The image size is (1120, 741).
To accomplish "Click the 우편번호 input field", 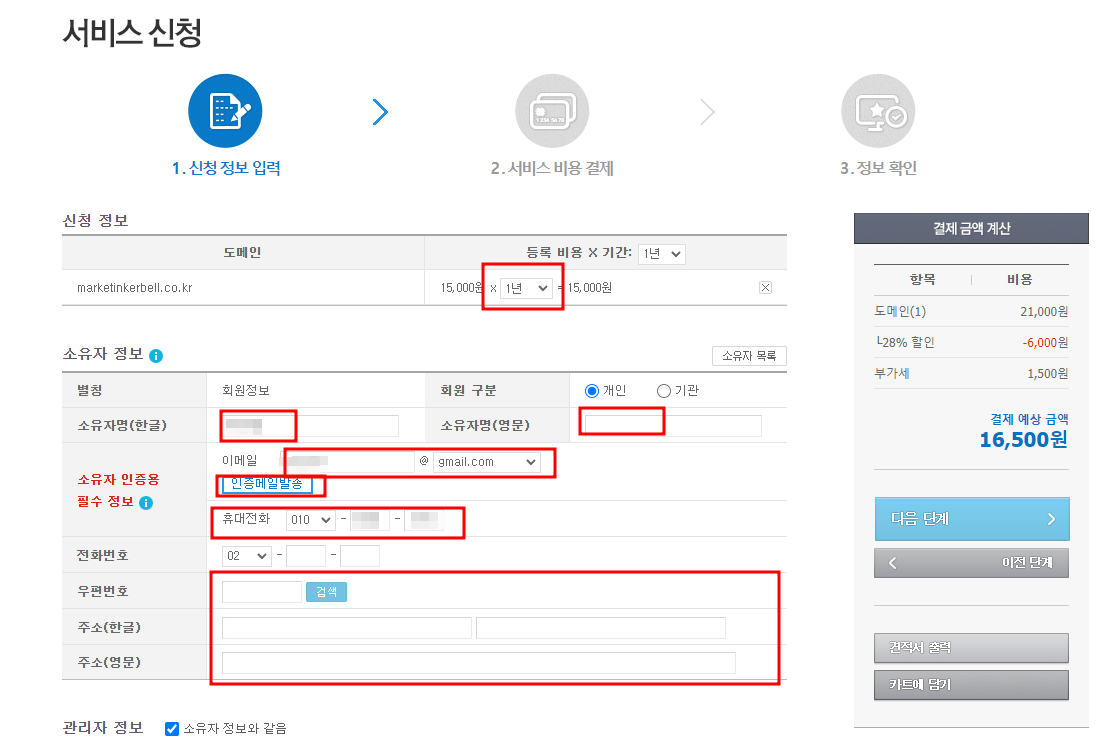I will point(260,591).
